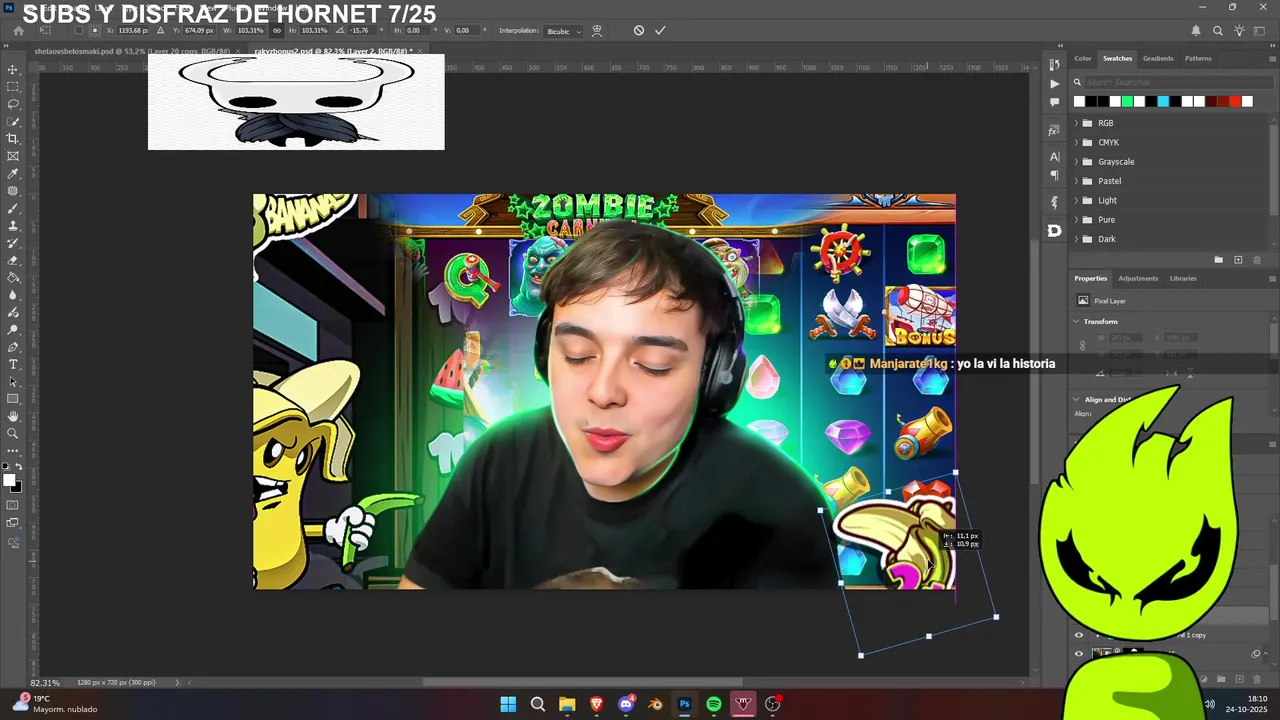Select the Rectangular Marquee tool
1280x720 pixels.
13,87
